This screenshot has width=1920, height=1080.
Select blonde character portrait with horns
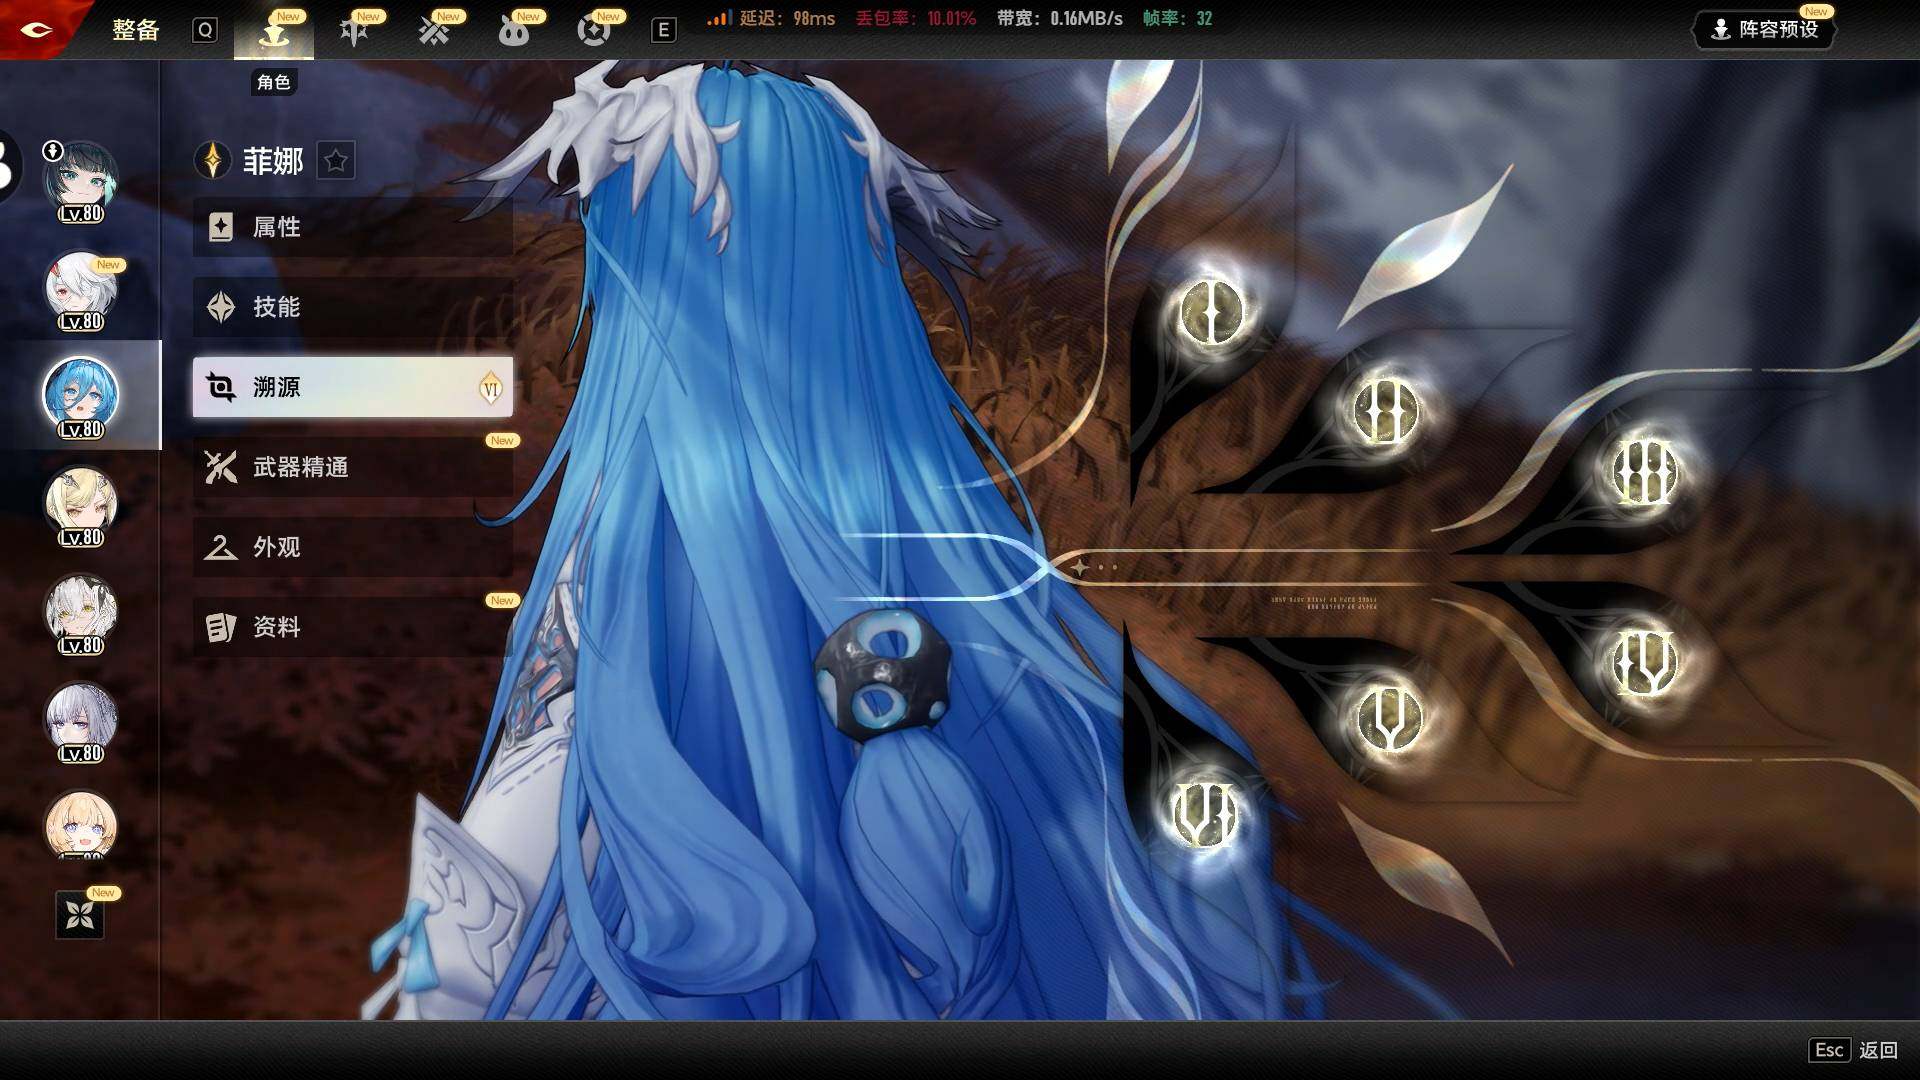click(x=81, y=505)
